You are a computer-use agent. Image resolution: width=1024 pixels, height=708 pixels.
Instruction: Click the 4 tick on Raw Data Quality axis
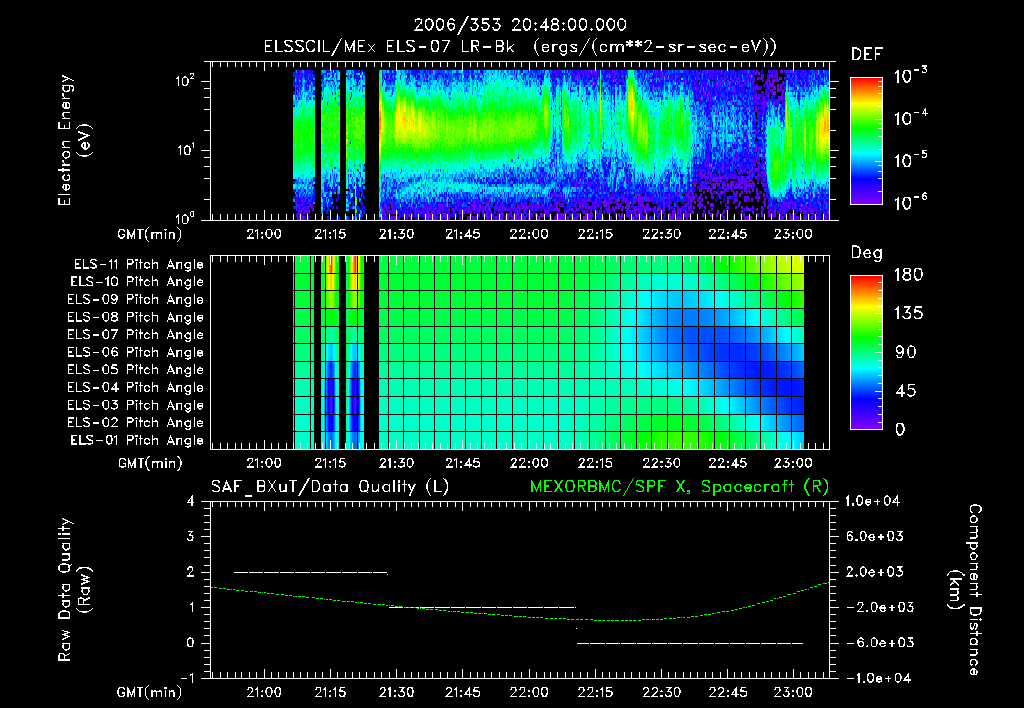(x=191, y=501)
